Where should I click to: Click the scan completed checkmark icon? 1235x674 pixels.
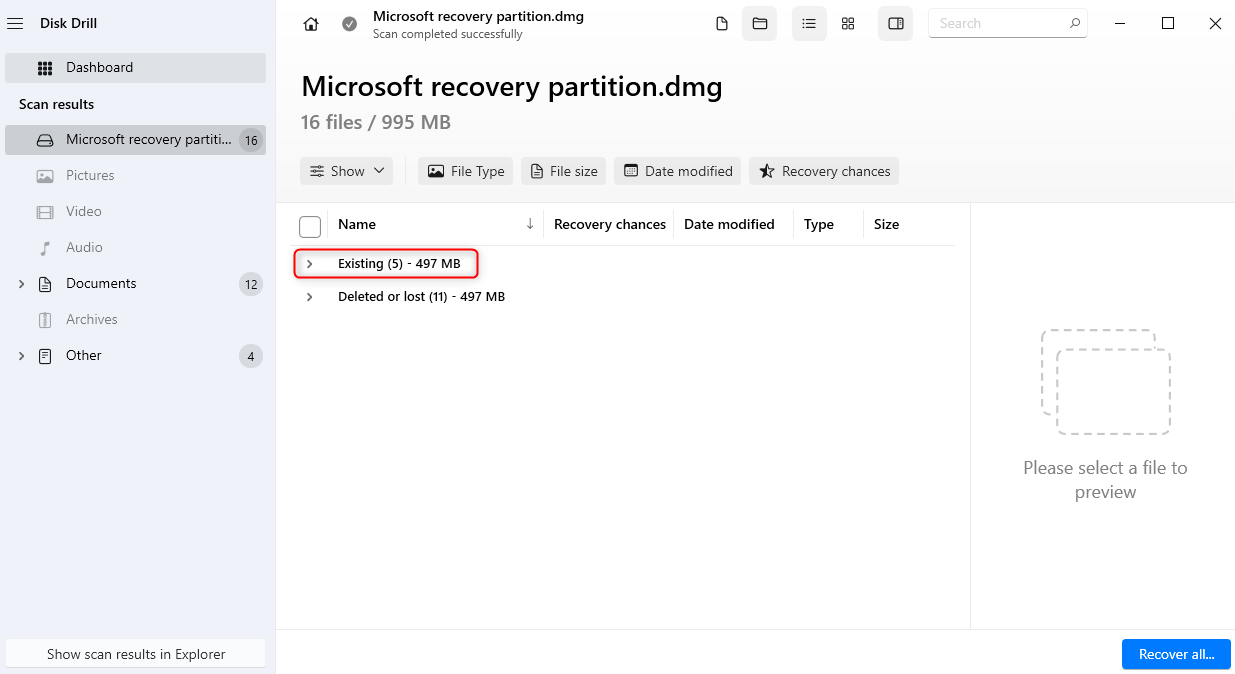click(349, 24)
